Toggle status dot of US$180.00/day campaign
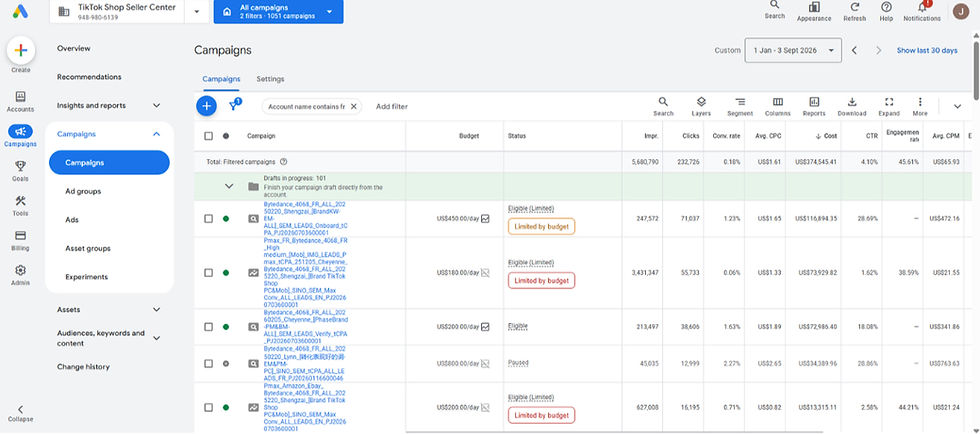This screenshot has height=434, width=980. (226, 273)
